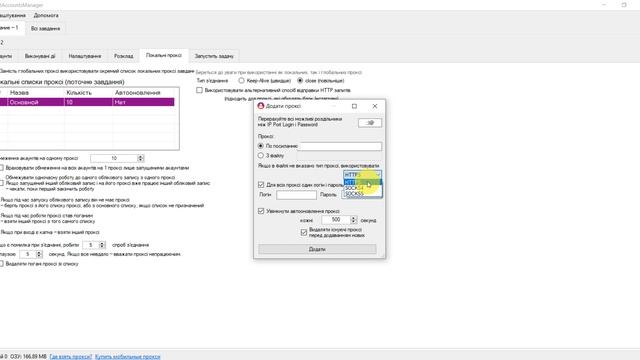Click the proxy link URL input field
This screenshot has height=360, width=640.
pyautogui.click(x=340, y=146)
